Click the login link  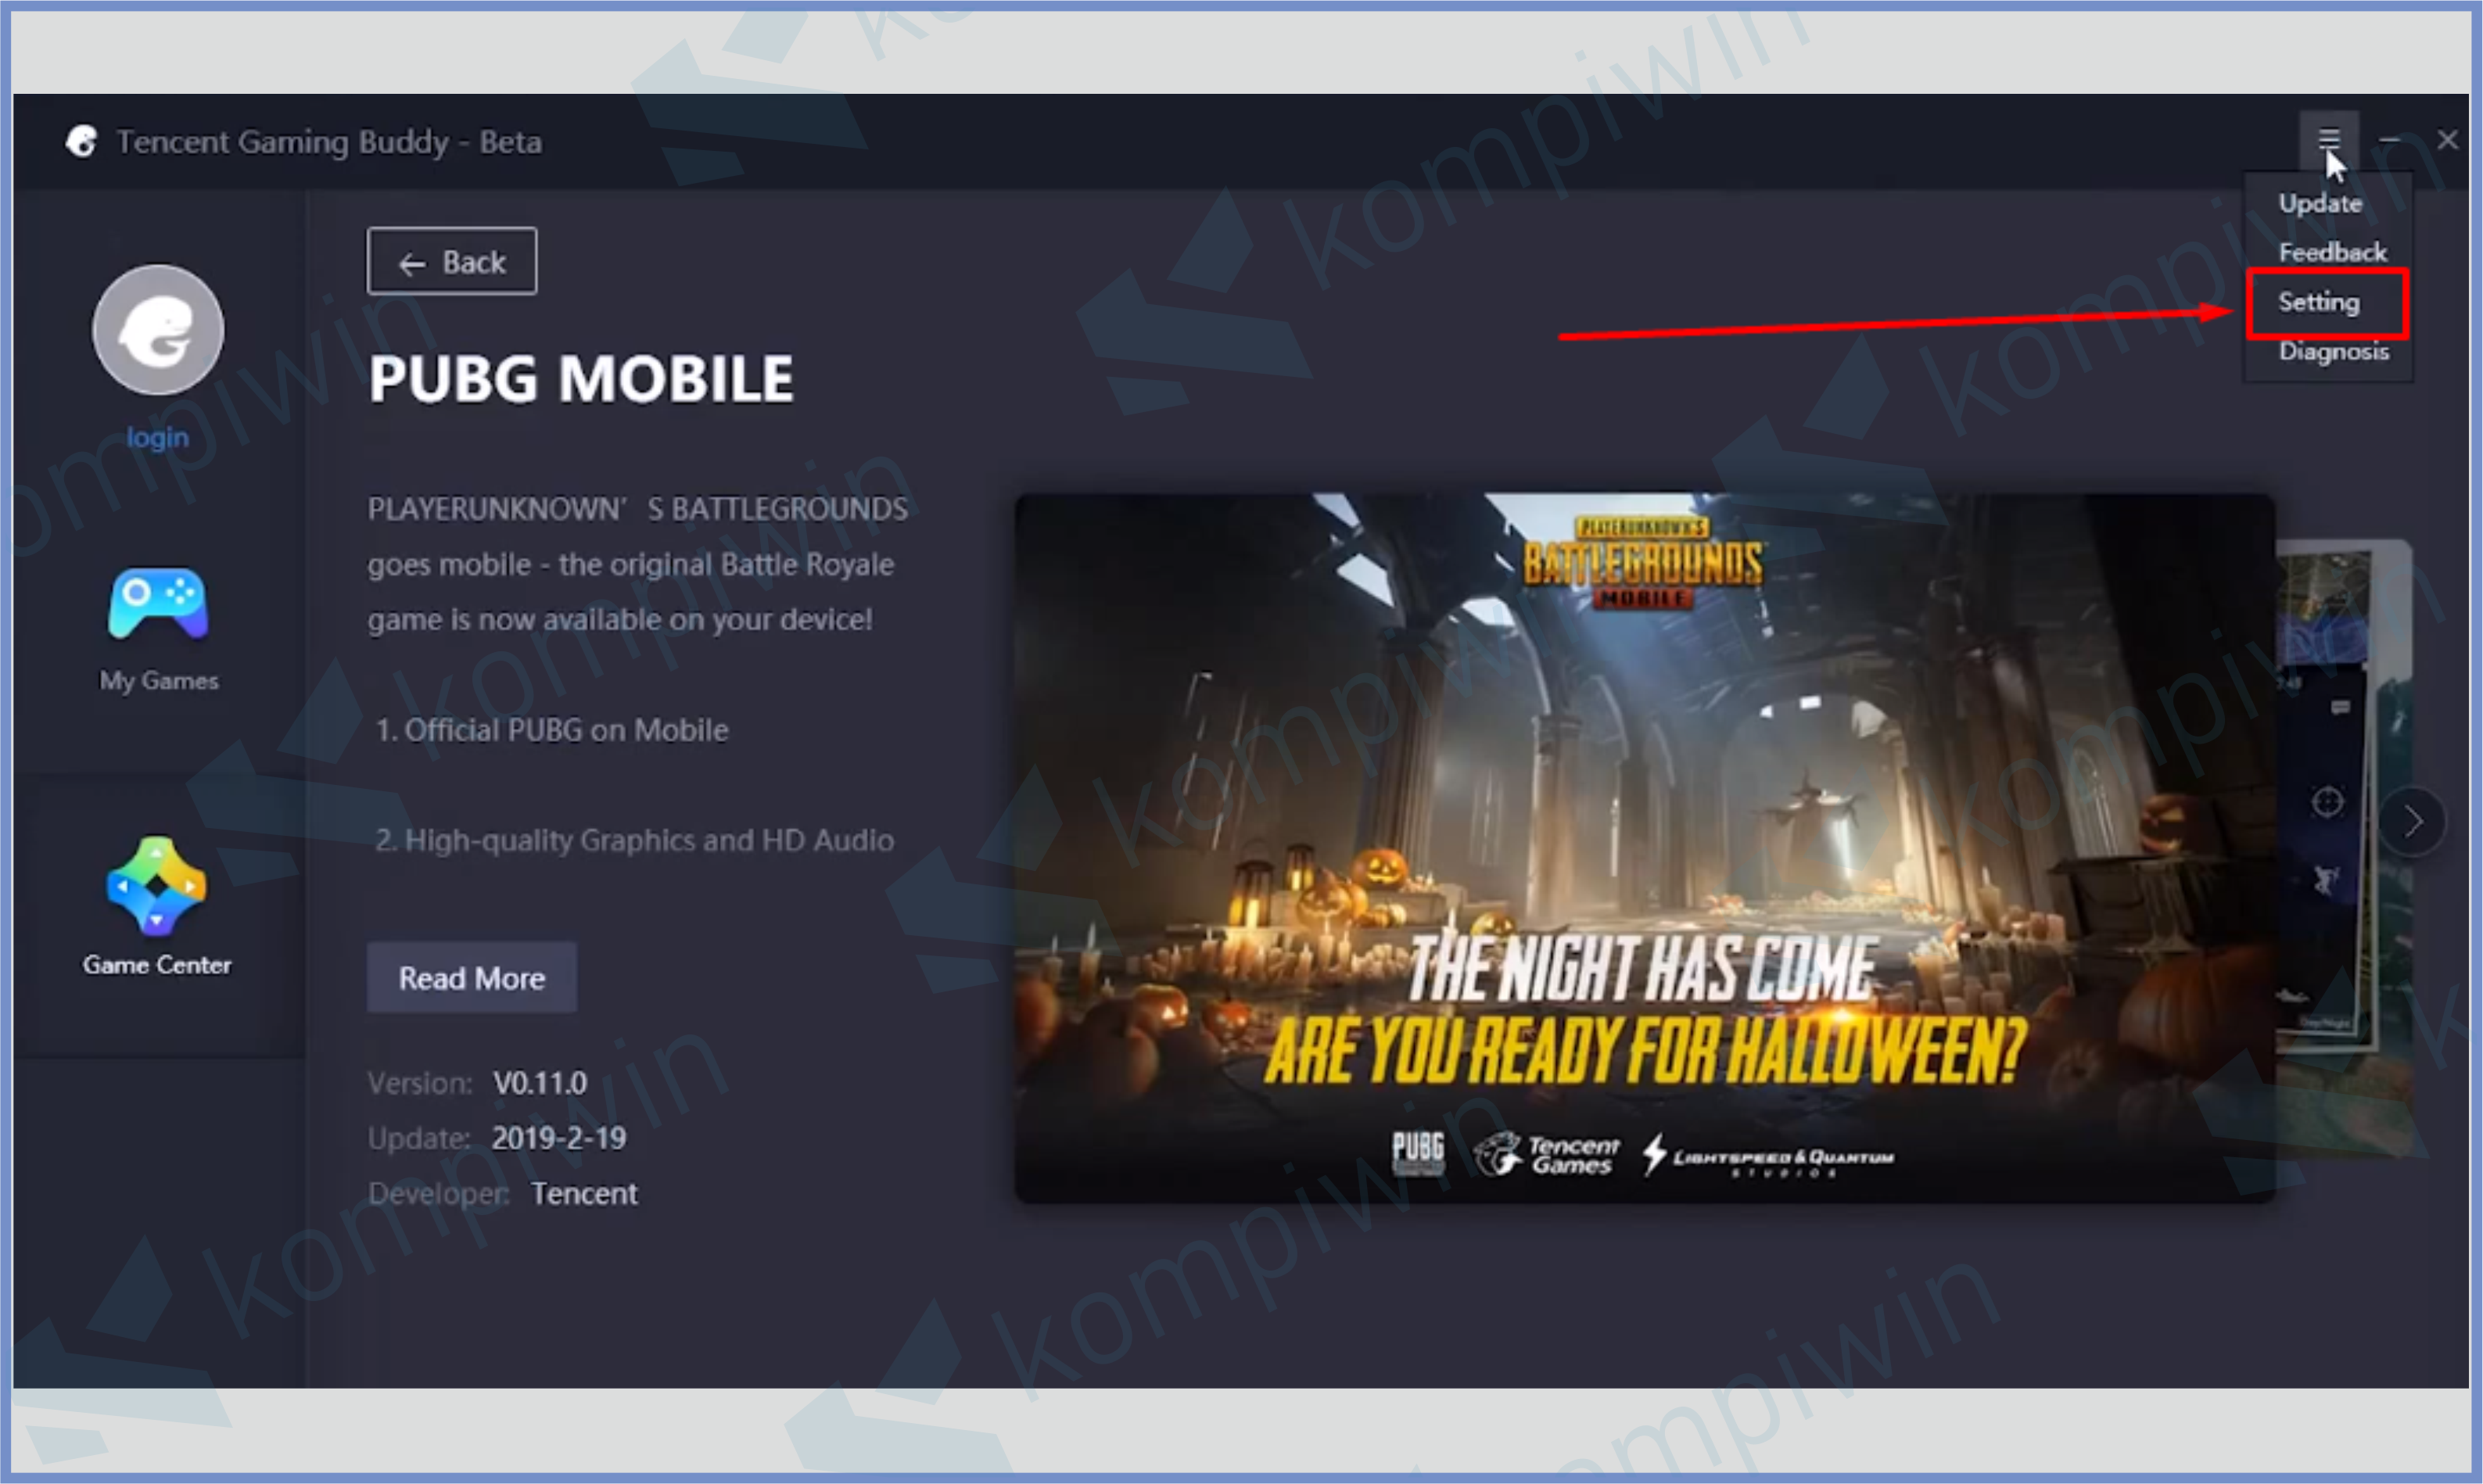[157, 437]
